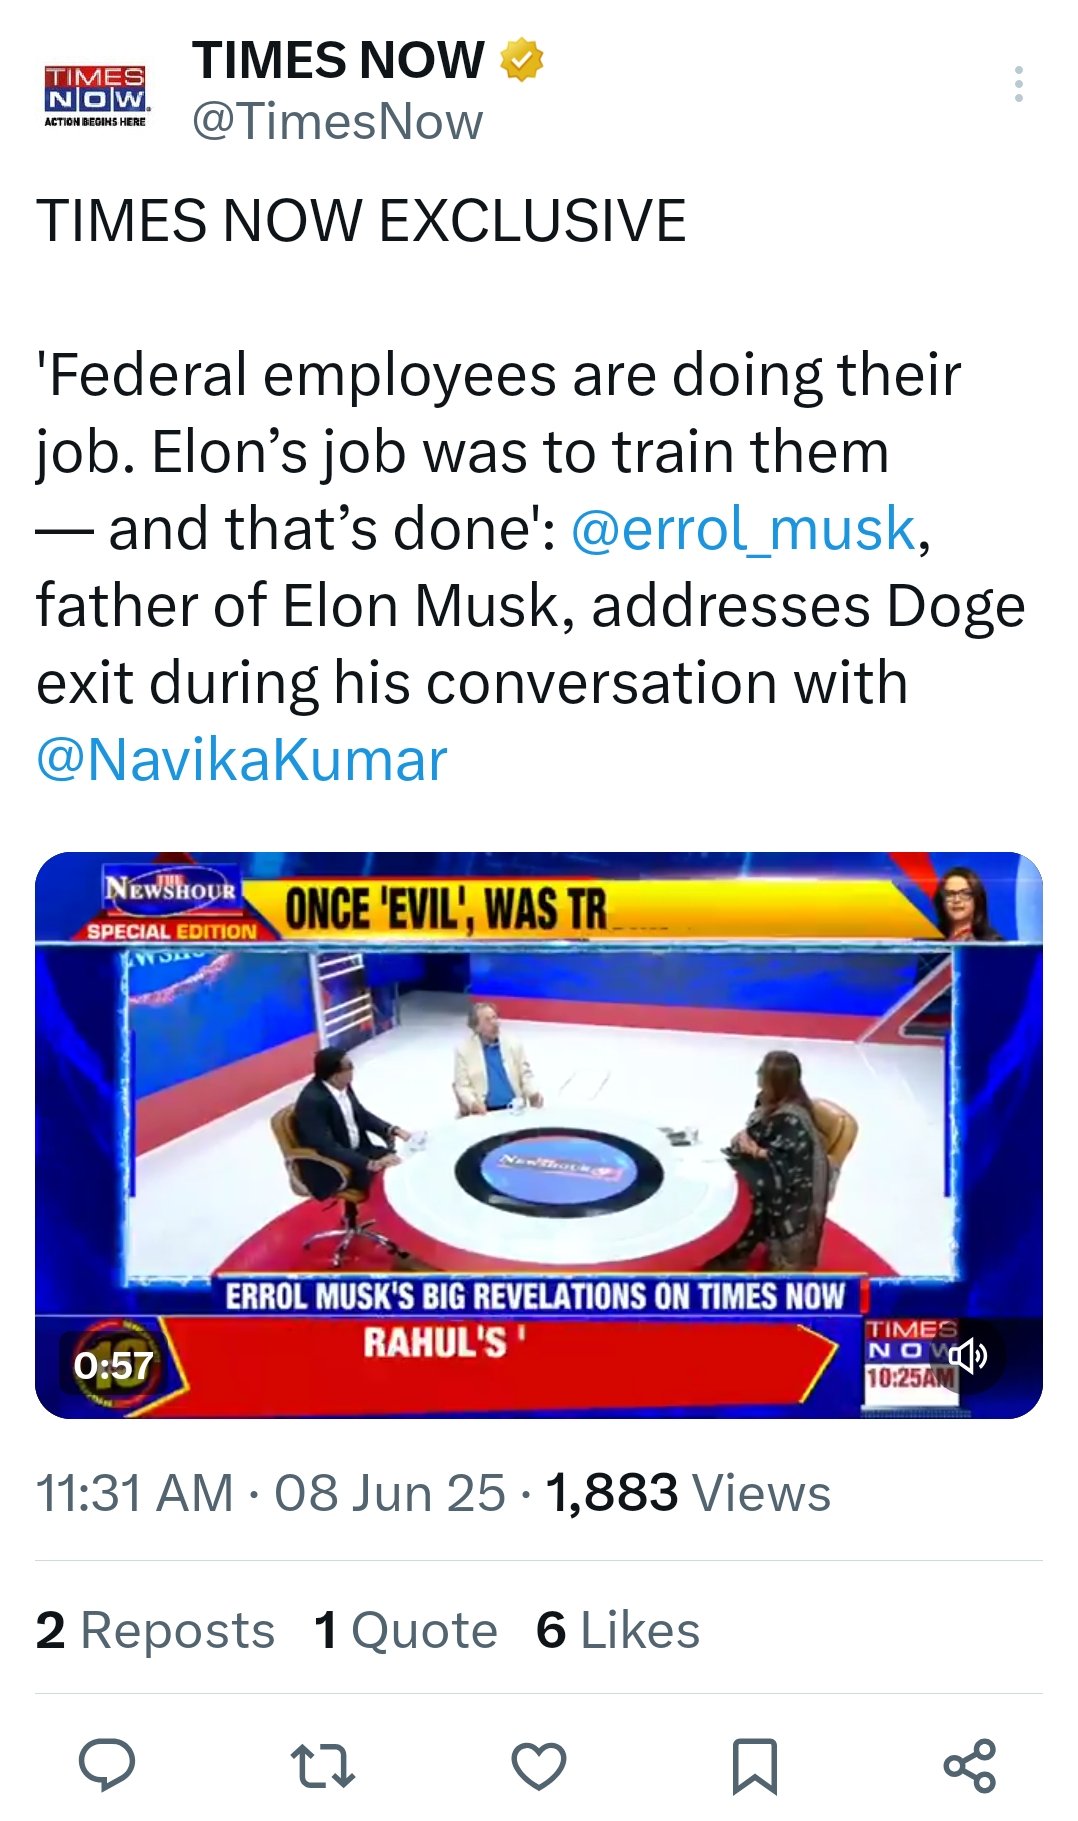View the 2 Reposts list
The width and height of the screenshot is (1078, 1821).
click(x=155, y=1630)
